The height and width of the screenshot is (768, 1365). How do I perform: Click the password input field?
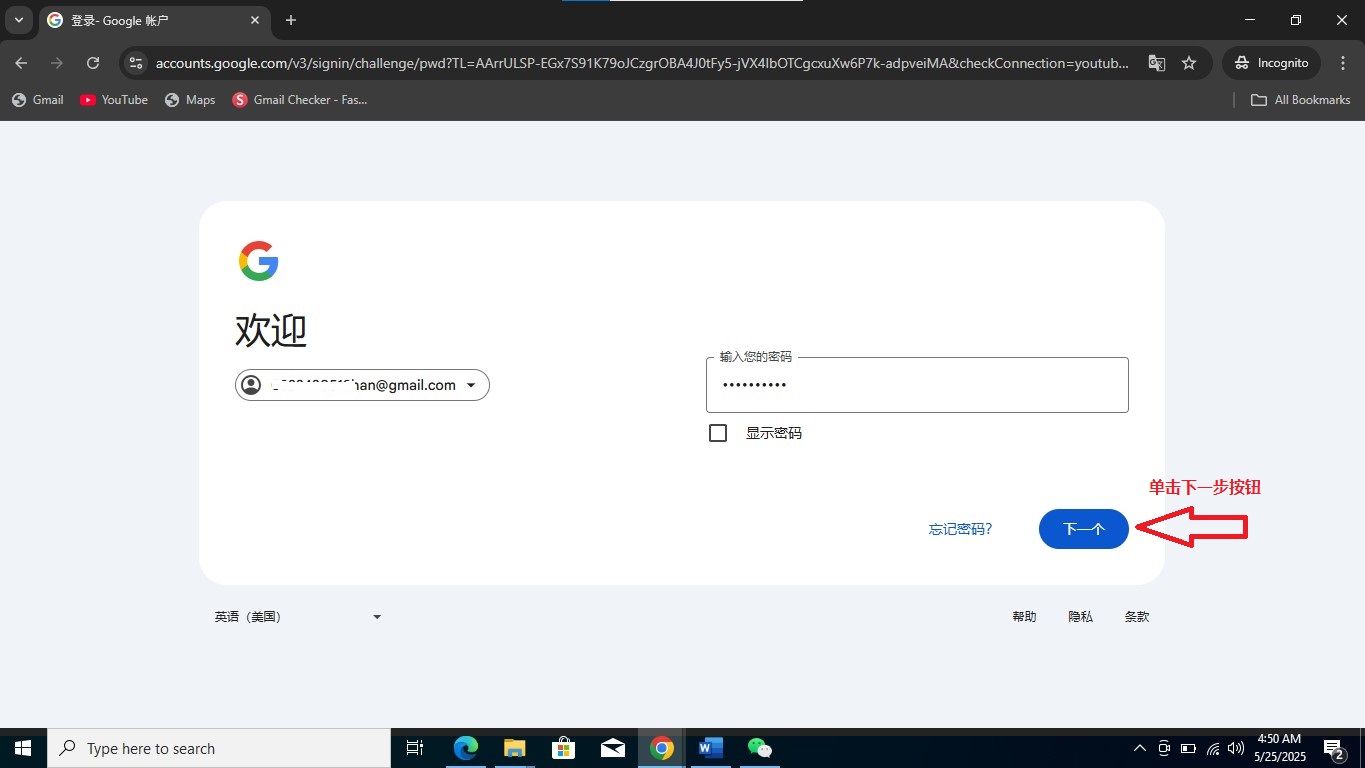click(x=916, y=385)
